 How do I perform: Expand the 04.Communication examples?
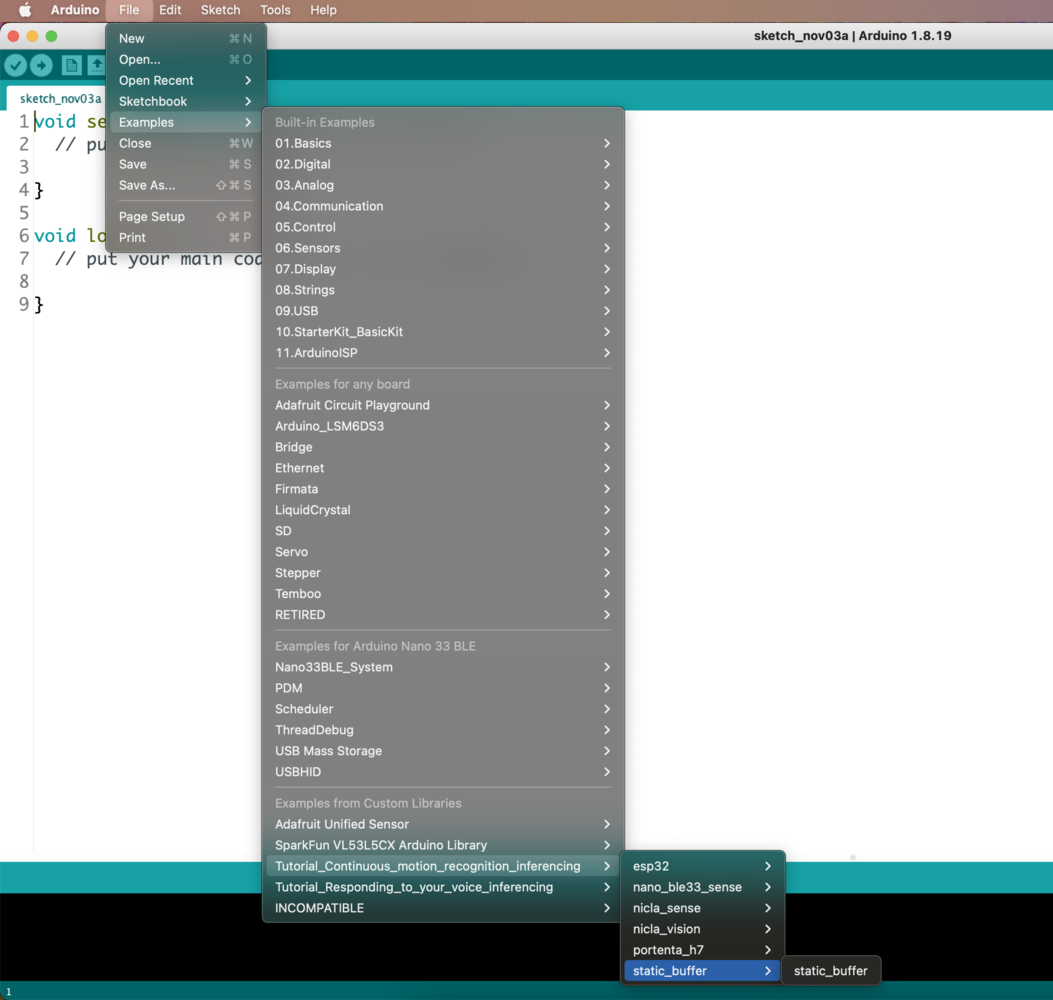click(x=443, y=206)
